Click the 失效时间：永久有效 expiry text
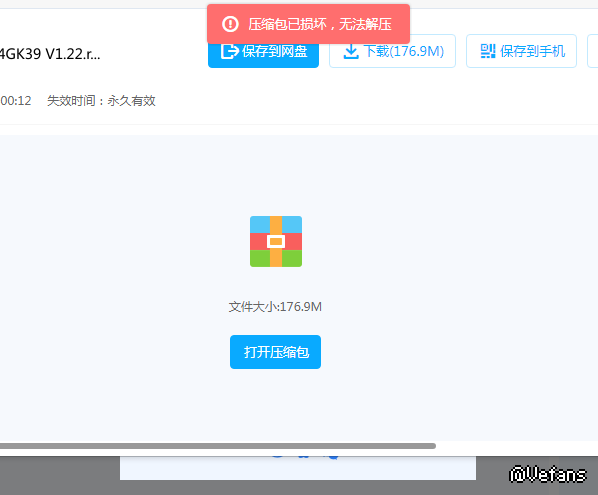 (101, 101)
